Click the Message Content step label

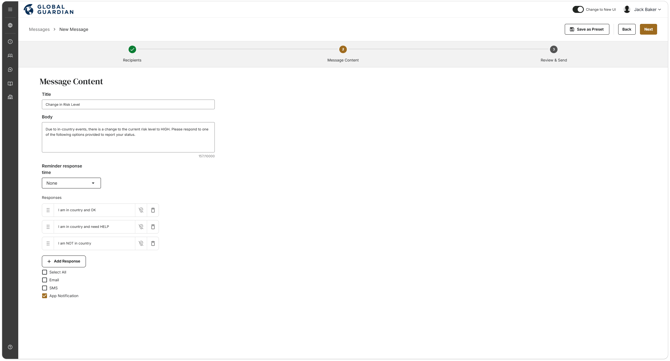[x=343, y=60]
